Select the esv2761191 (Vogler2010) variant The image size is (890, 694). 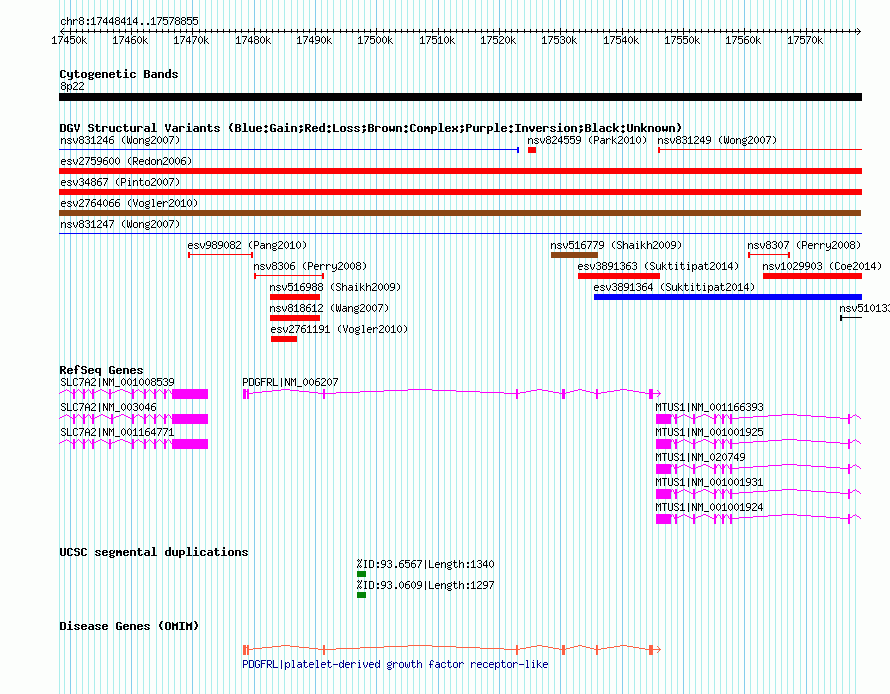pyautogui.click(x=283, y=339)
